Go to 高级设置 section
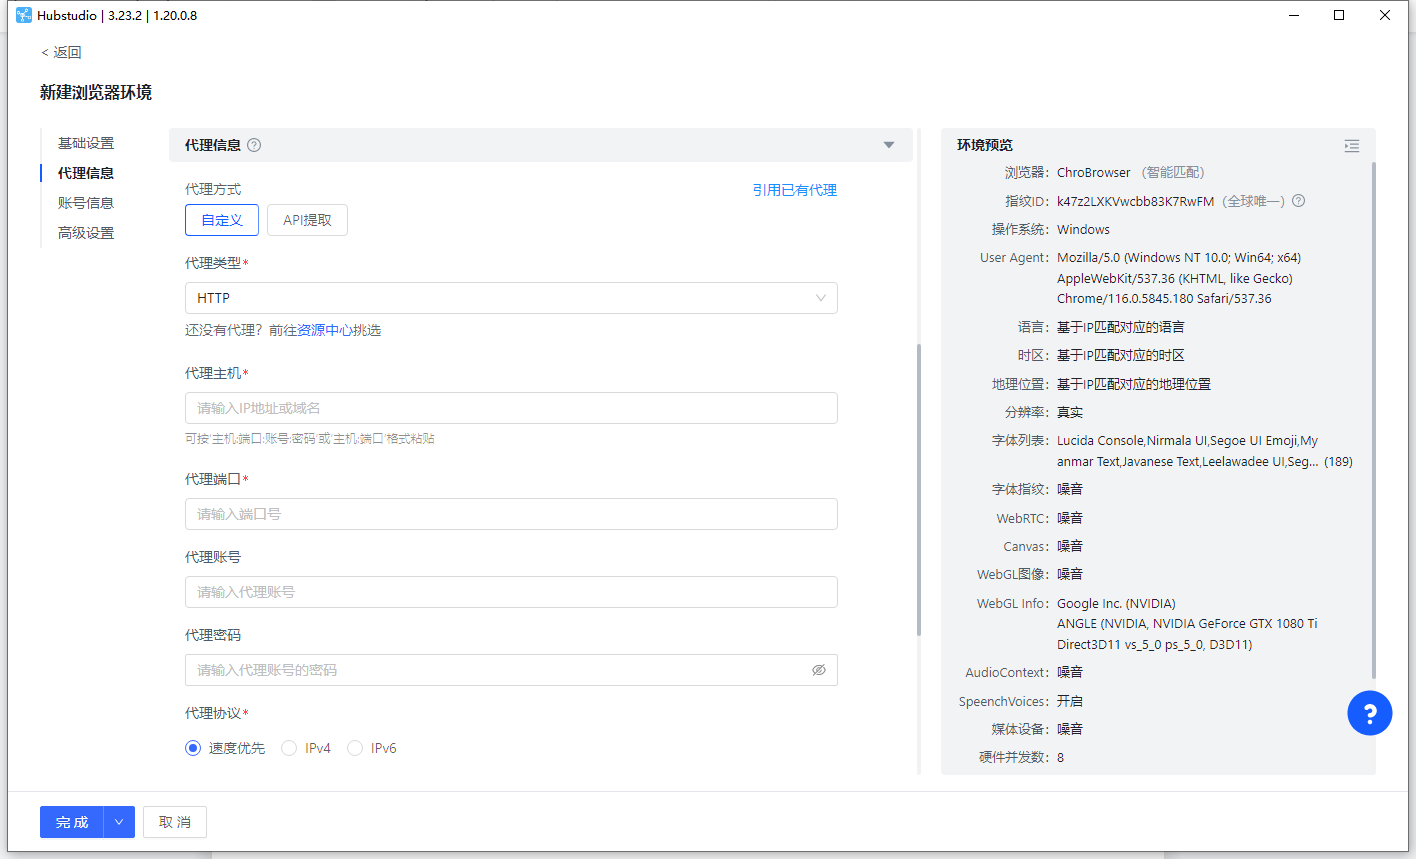1416x859 pixels. (x=86, y=233)
